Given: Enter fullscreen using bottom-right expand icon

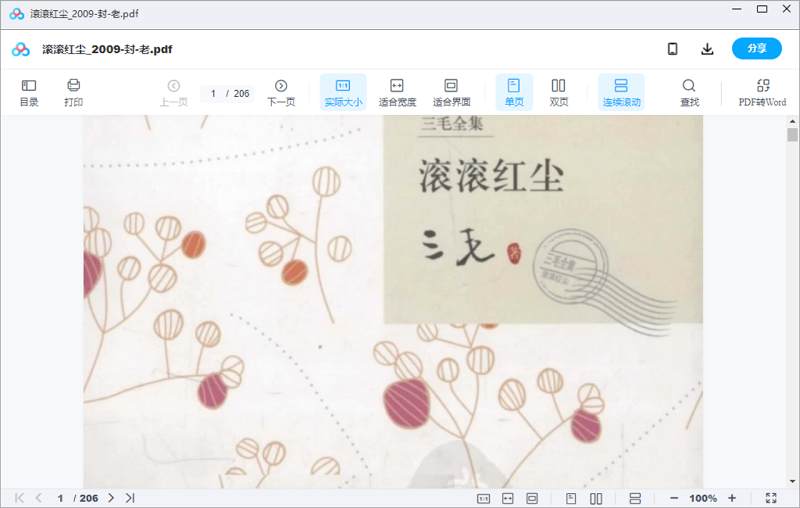Looking at the screenshot, I should point(771,498).
